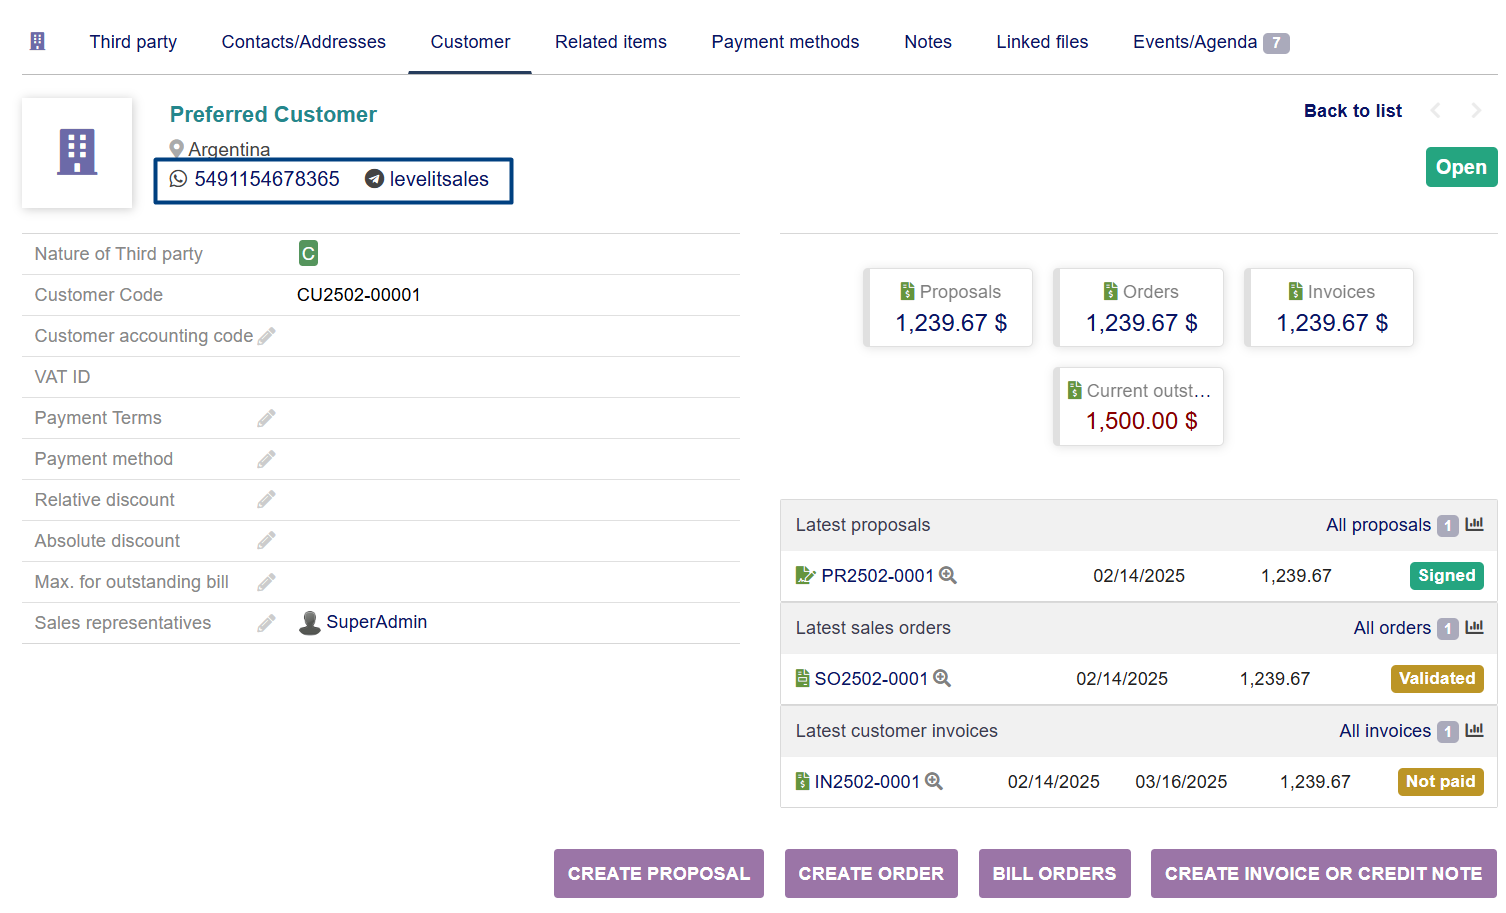Go to previous record arrow

1436,111
